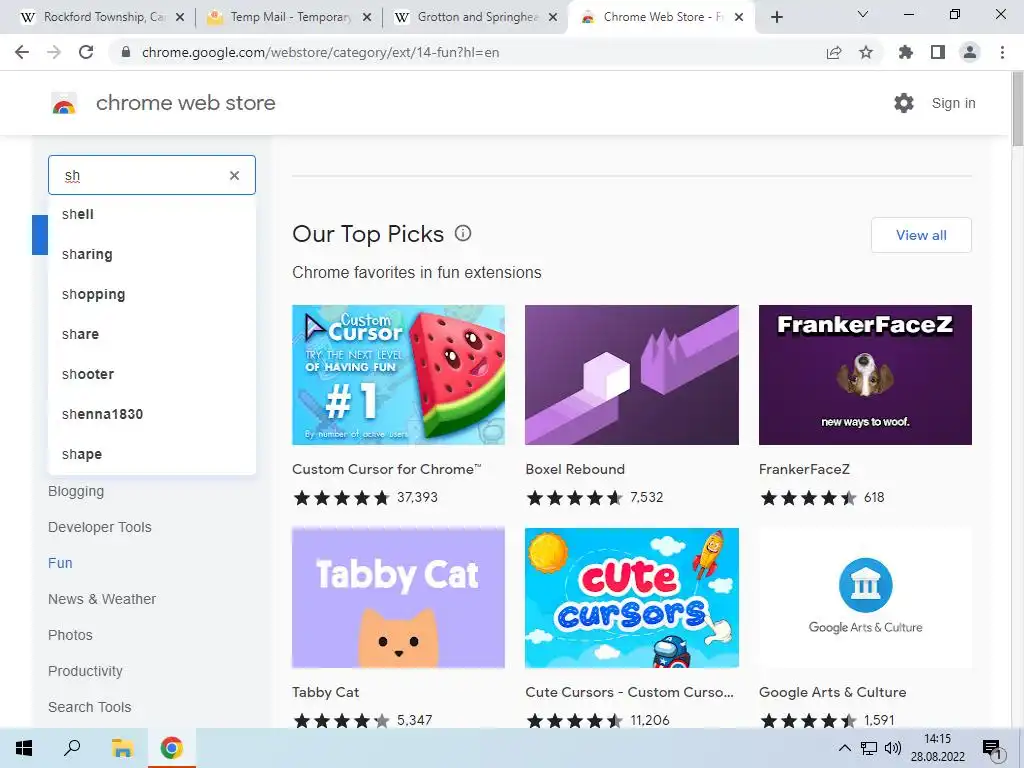Choose 'shooter' search suggestion
Image resolution: width=1024 pixels, height=768 pixels.
152,374
